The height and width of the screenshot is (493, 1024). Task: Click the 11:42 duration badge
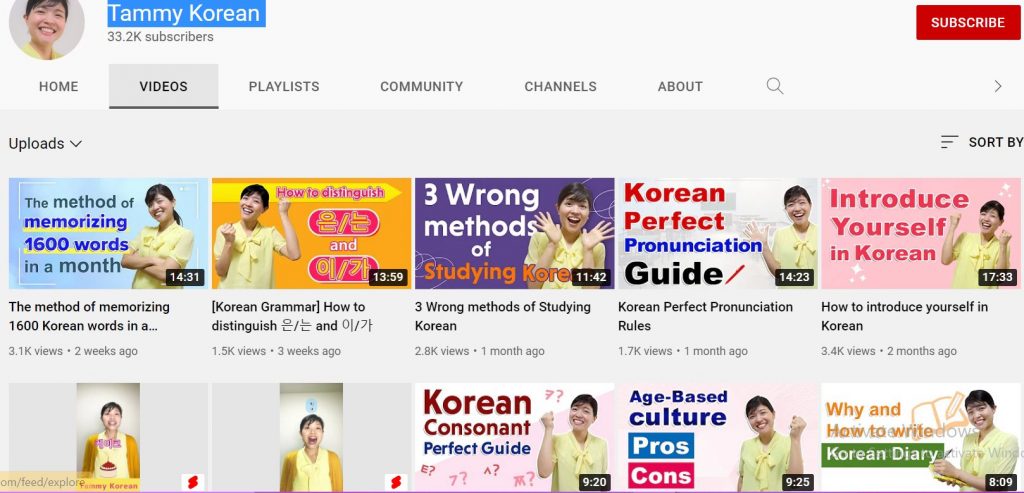pos(591,277)
